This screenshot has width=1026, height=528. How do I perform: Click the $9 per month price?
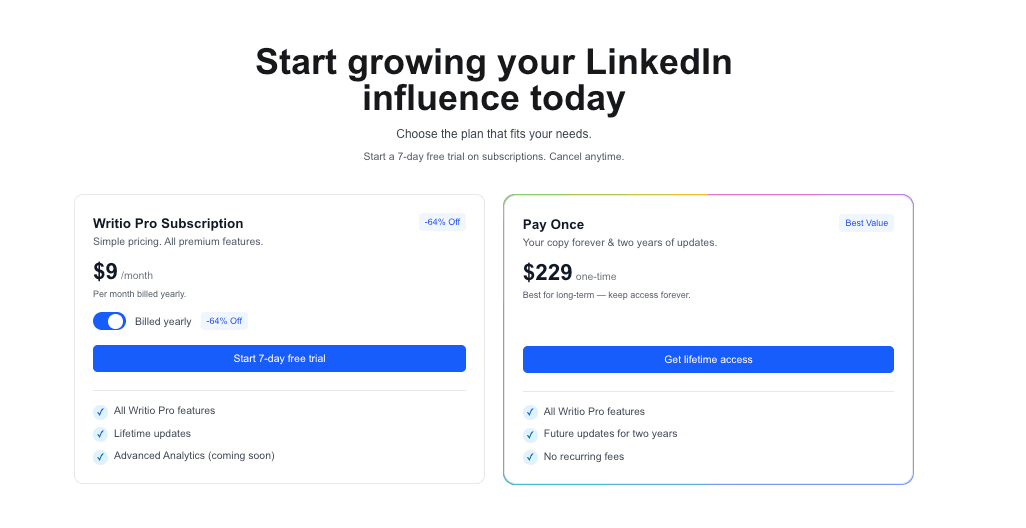click(106, 272)
